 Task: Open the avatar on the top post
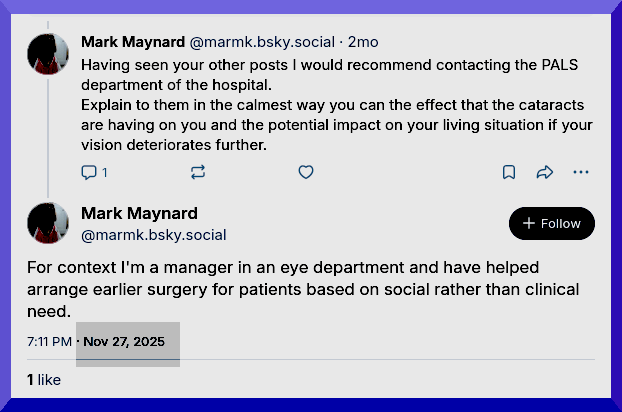tap(48, 55)
